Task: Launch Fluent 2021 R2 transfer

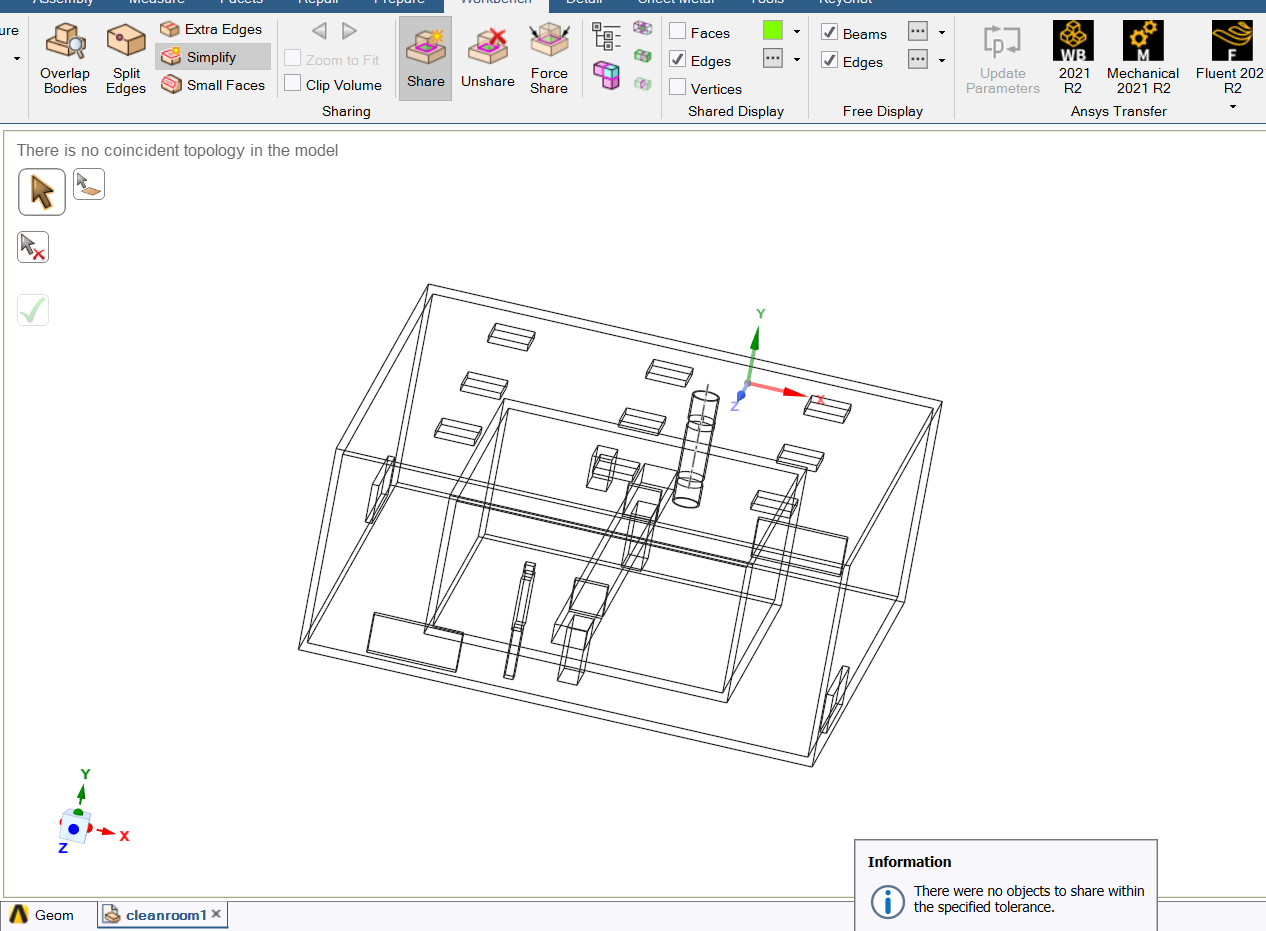Action: 1232,59
